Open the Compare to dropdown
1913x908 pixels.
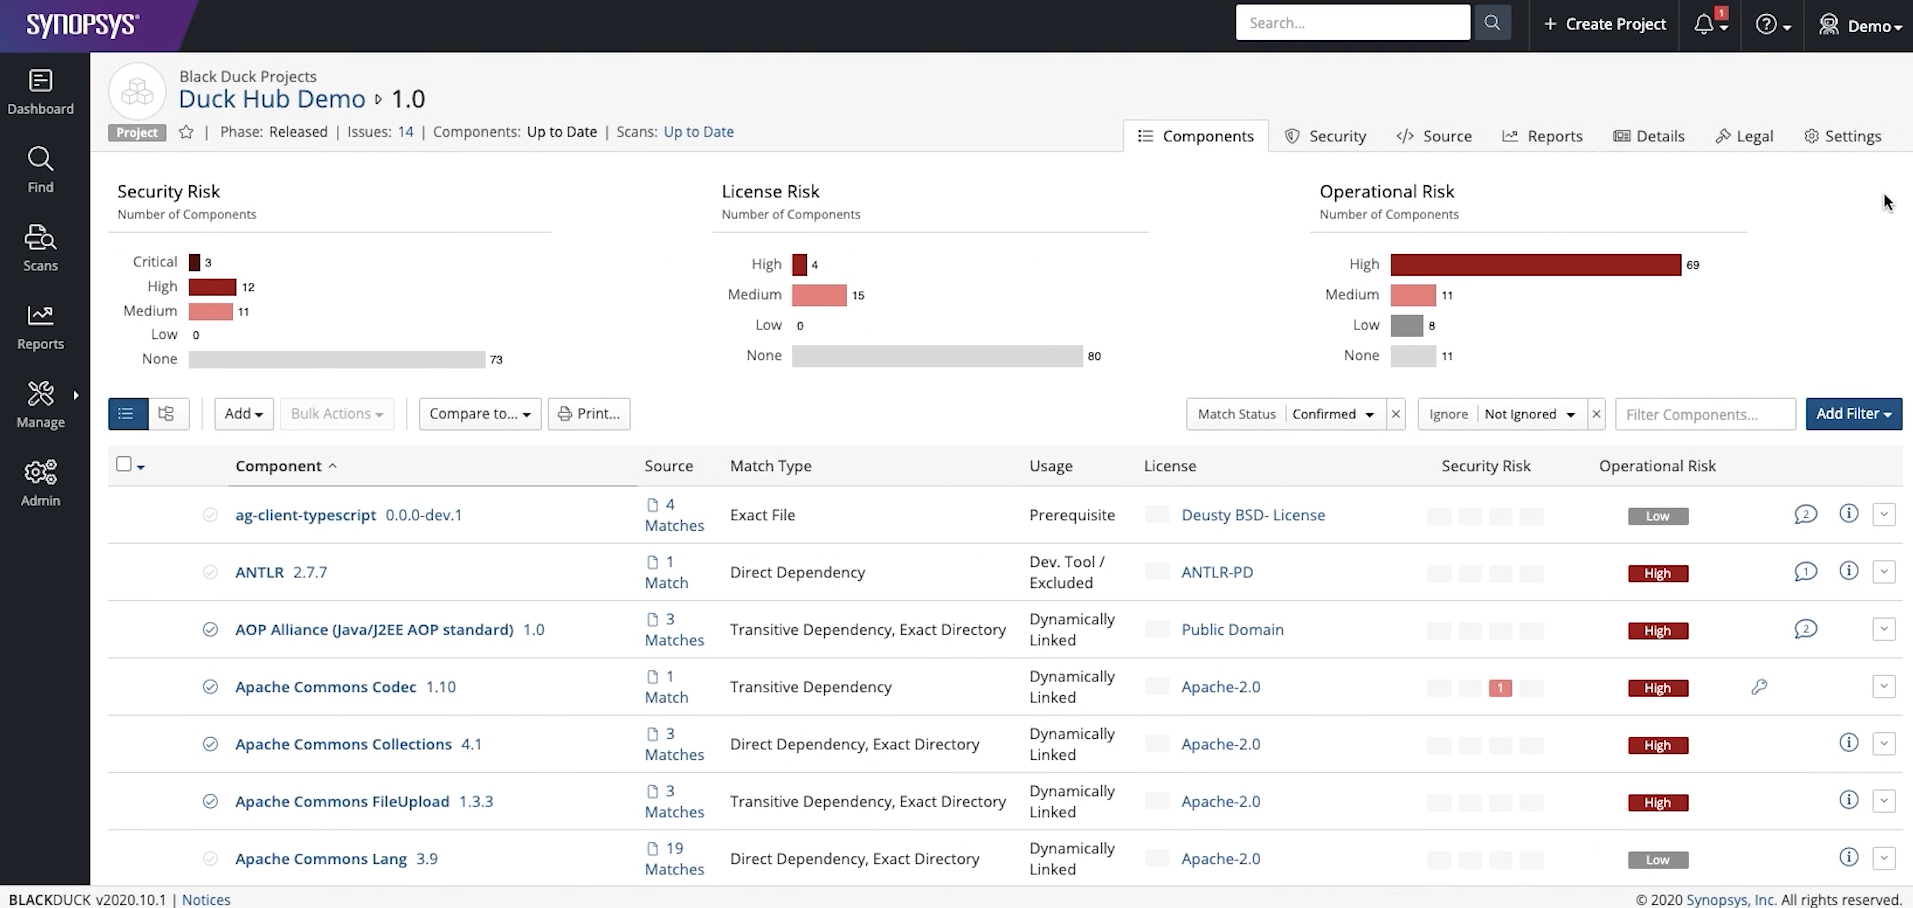[x=480, y=414]
